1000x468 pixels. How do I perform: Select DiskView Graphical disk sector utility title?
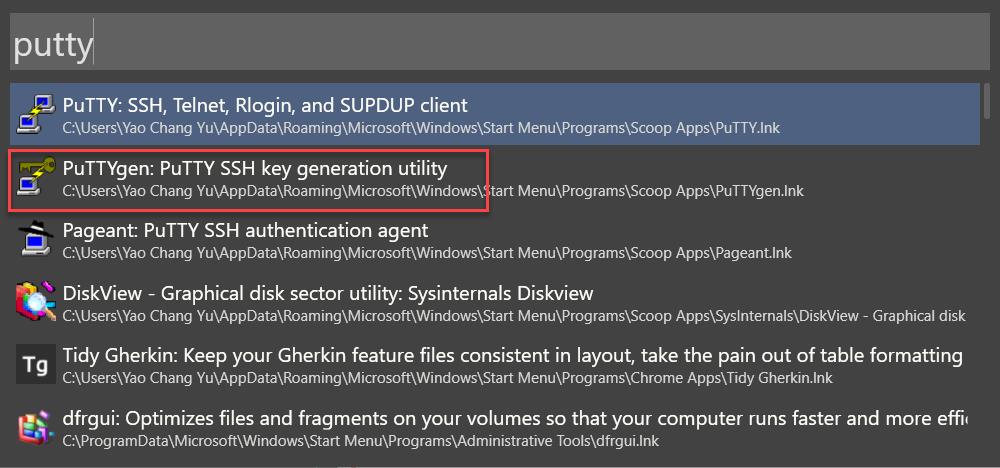(328, 293)
